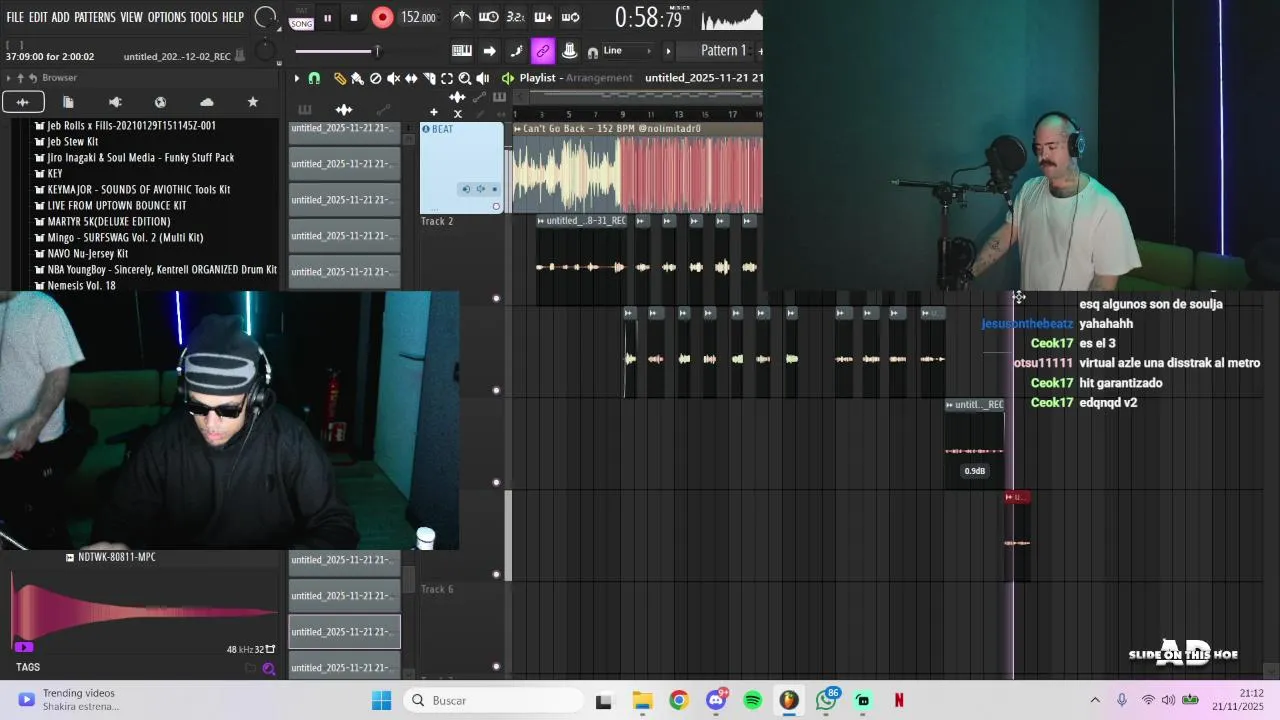
Task: Select Pattern 1 in the pattern picker
Action: pos(723,51)
